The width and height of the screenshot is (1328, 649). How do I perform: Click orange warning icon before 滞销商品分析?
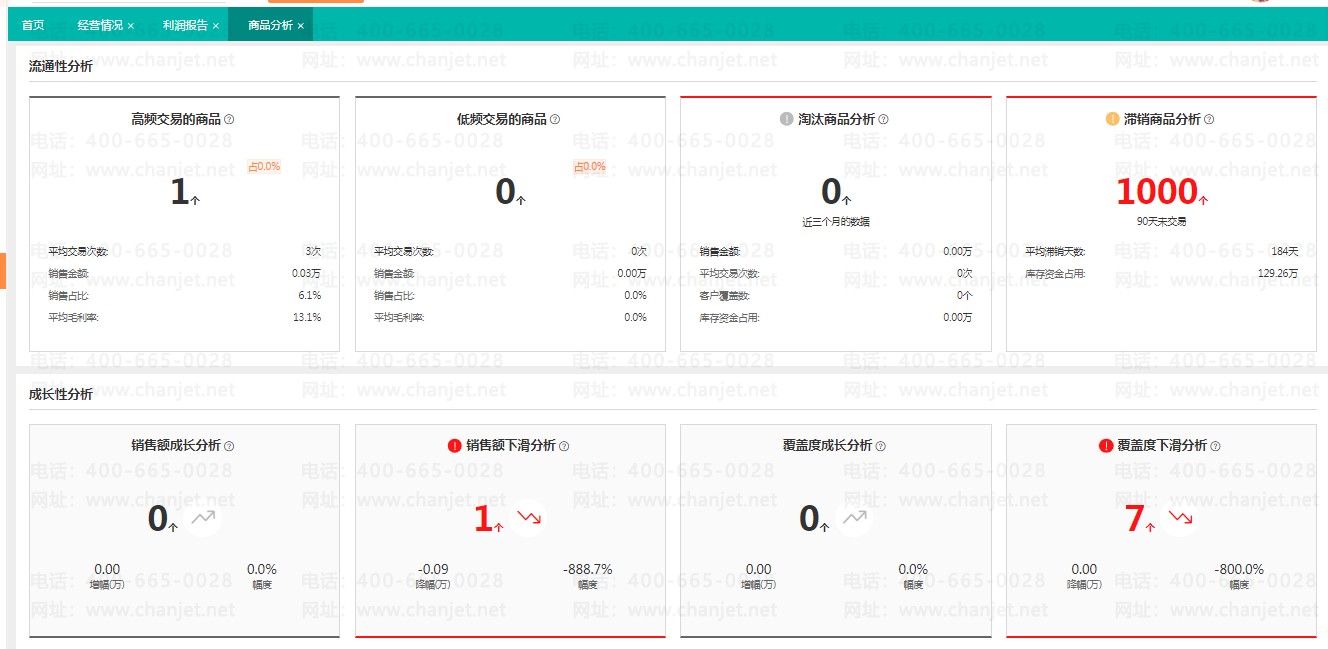1113,119
